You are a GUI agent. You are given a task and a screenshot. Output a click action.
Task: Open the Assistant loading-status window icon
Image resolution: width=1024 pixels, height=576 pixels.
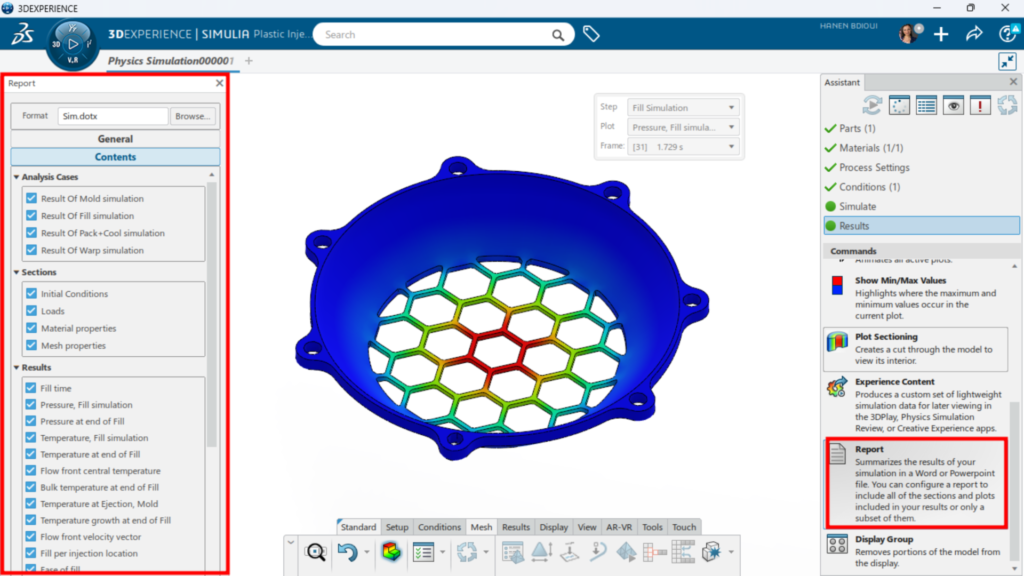899,105
